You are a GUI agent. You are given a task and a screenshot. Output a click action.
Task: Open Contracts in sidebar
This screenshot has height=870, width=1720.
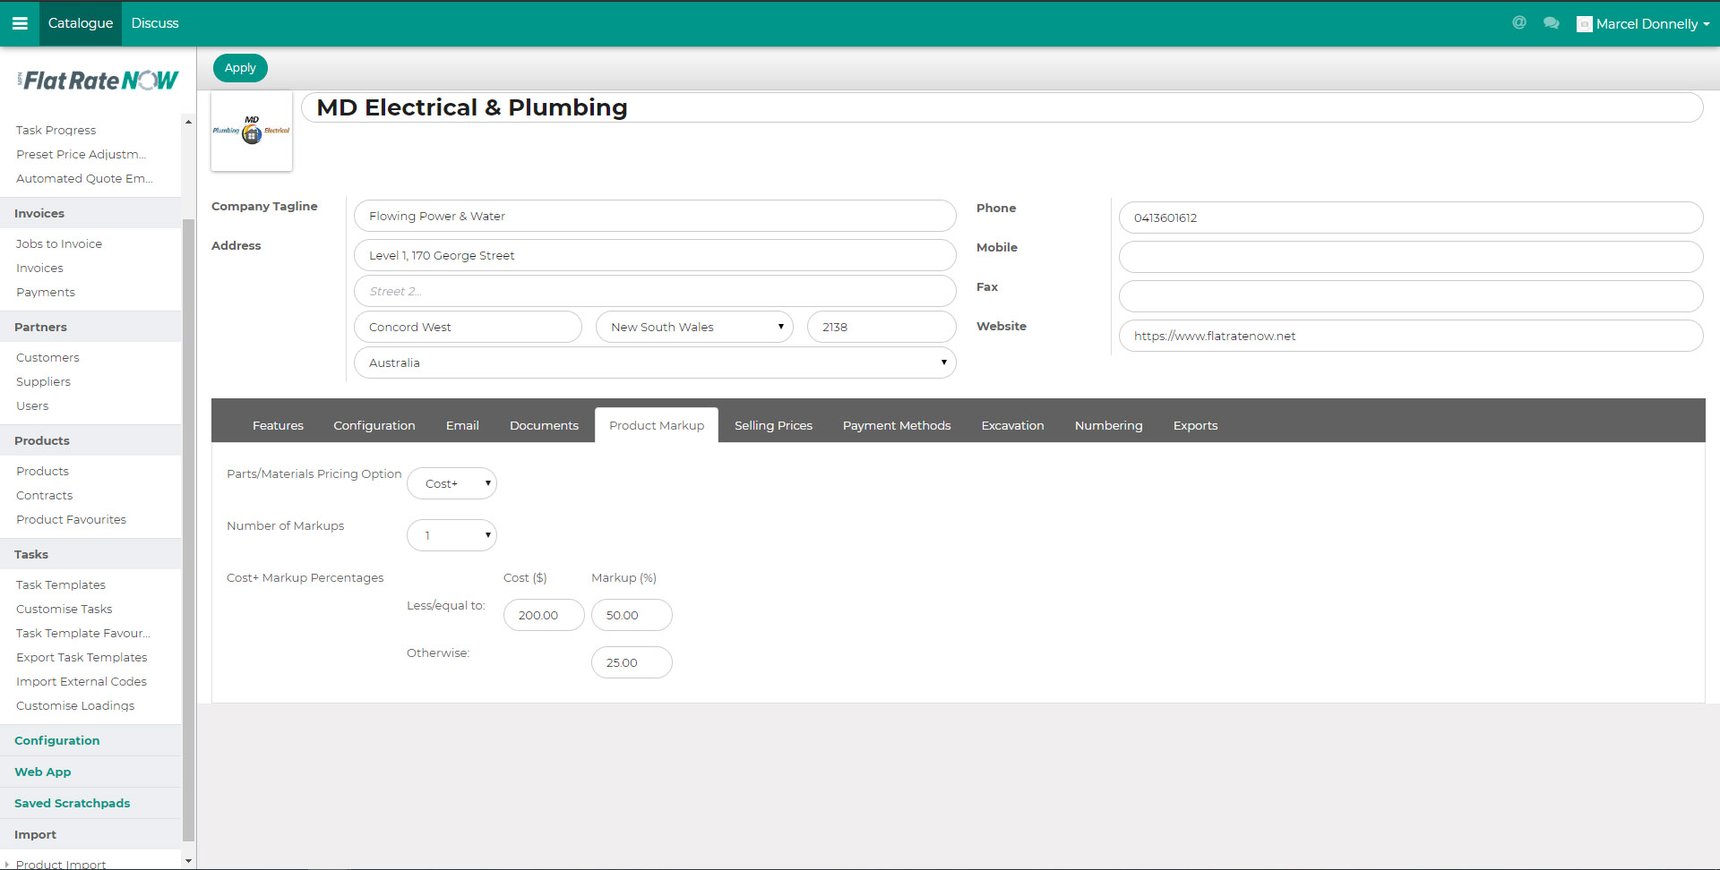tap(45, 495)
